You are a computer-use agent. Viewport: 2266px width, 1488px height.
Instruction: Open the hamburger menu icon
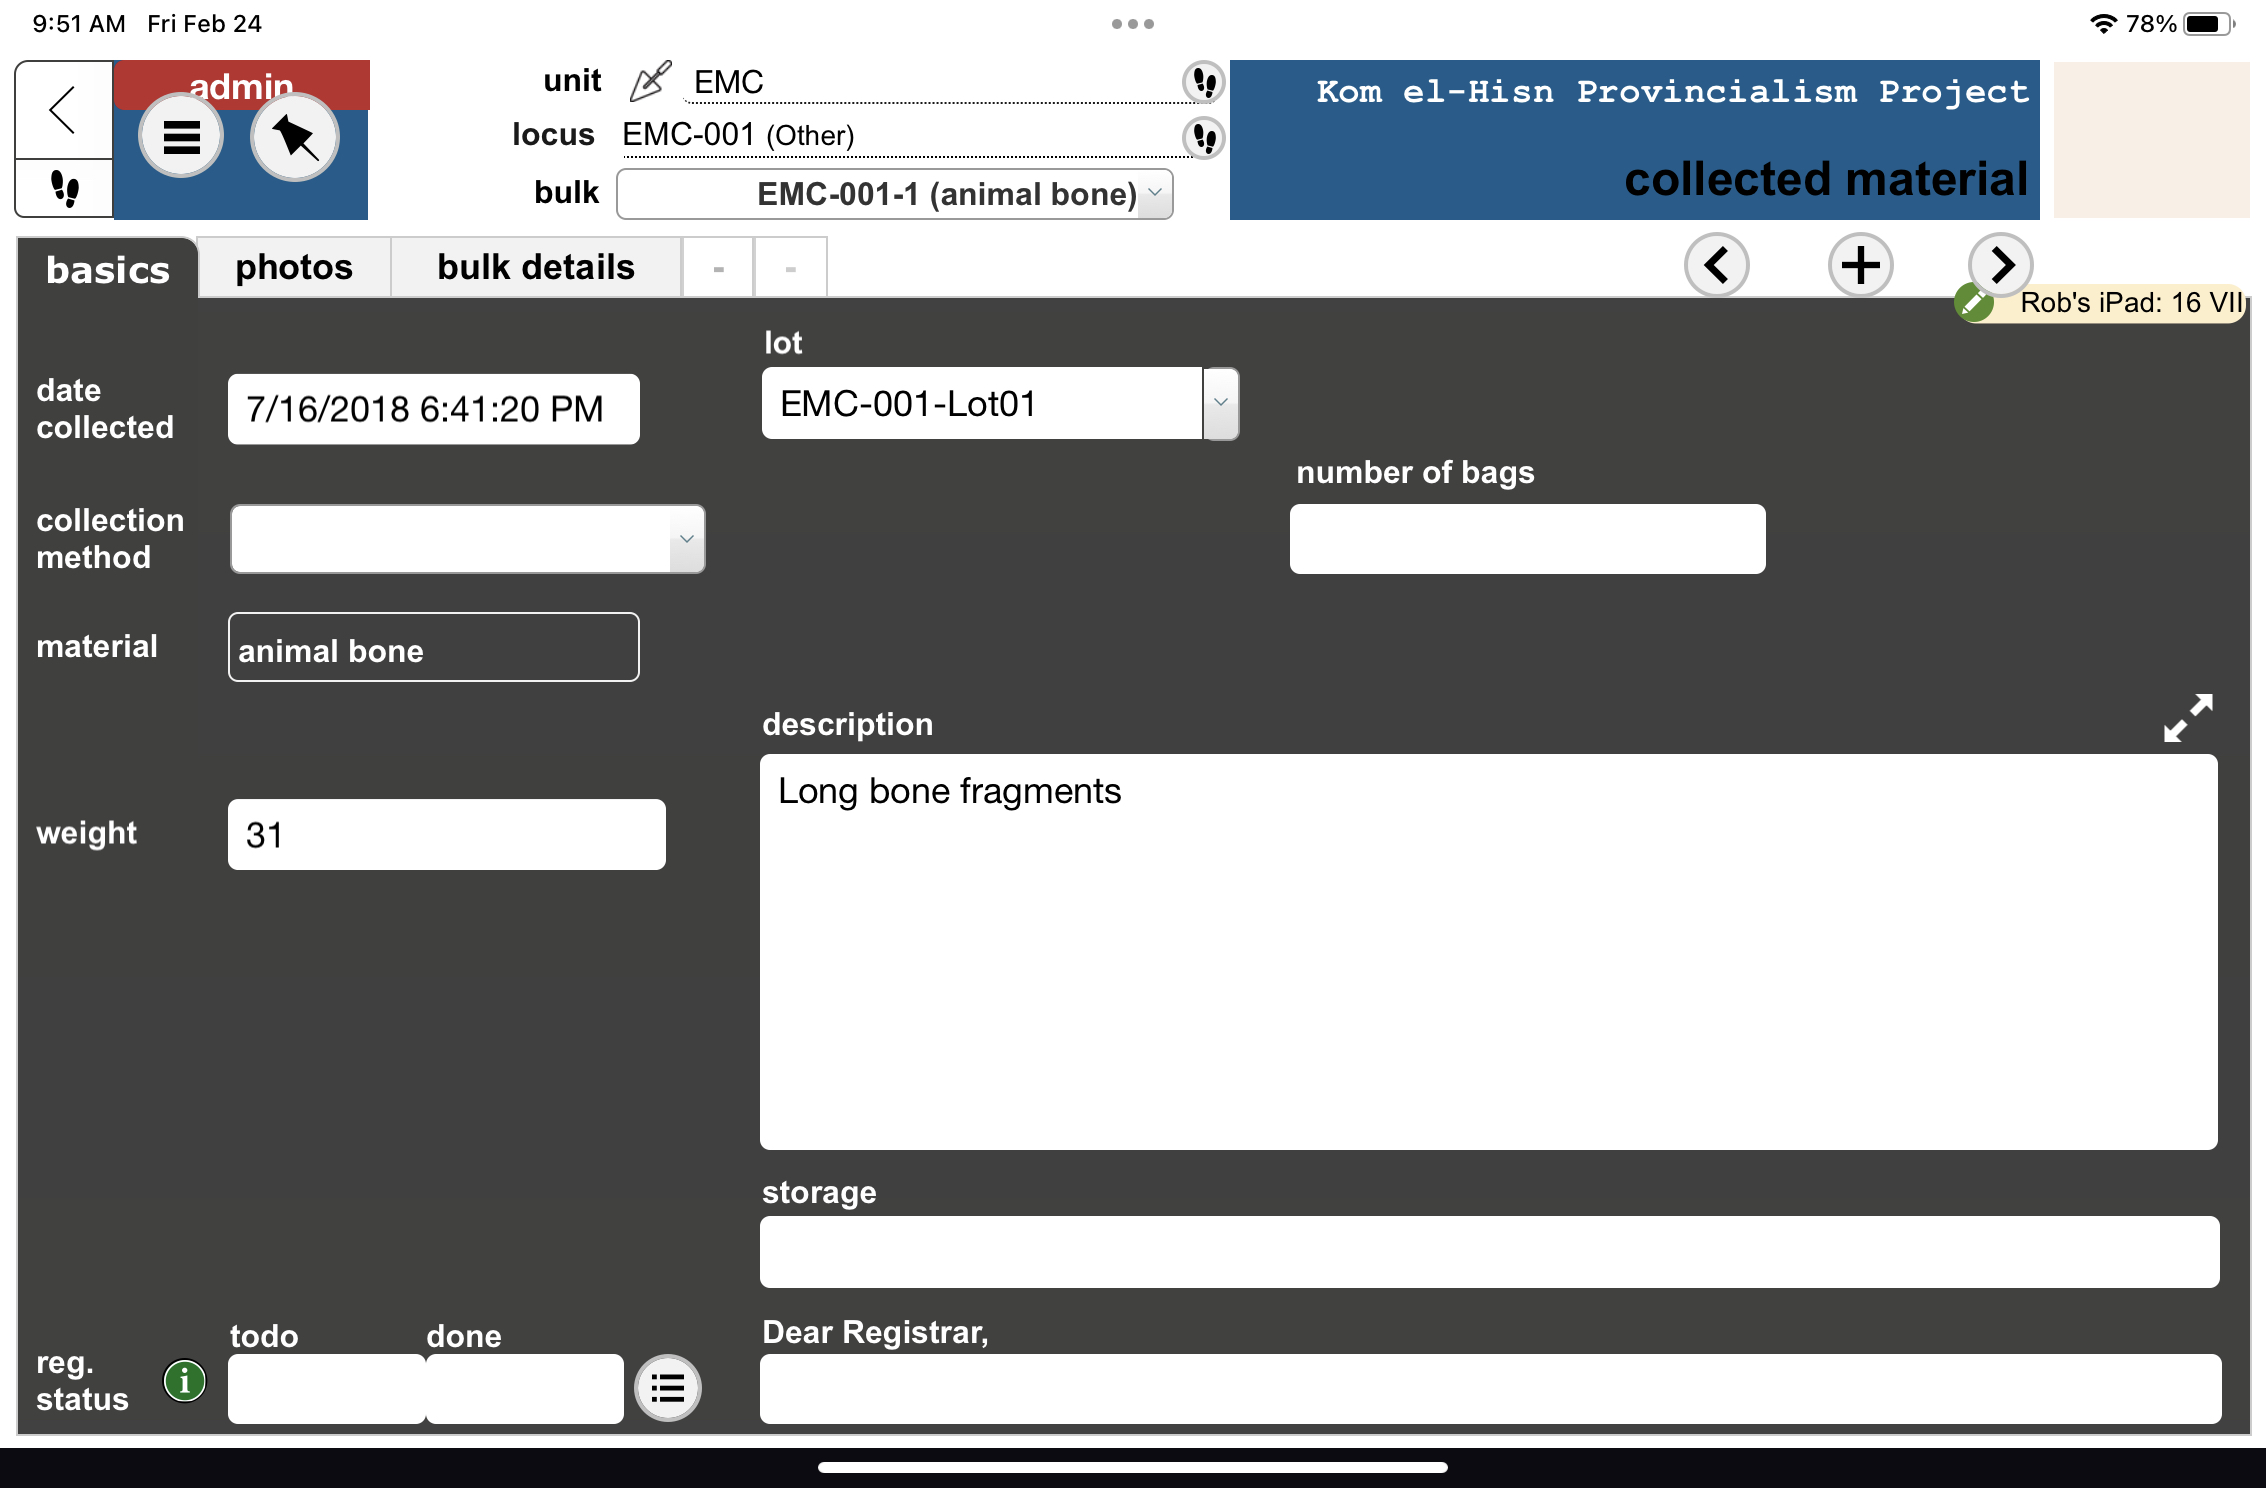(x=181, y=136)
